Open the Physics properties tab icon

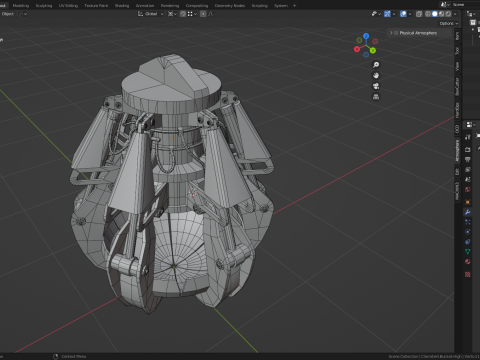[x=468, y=232]
